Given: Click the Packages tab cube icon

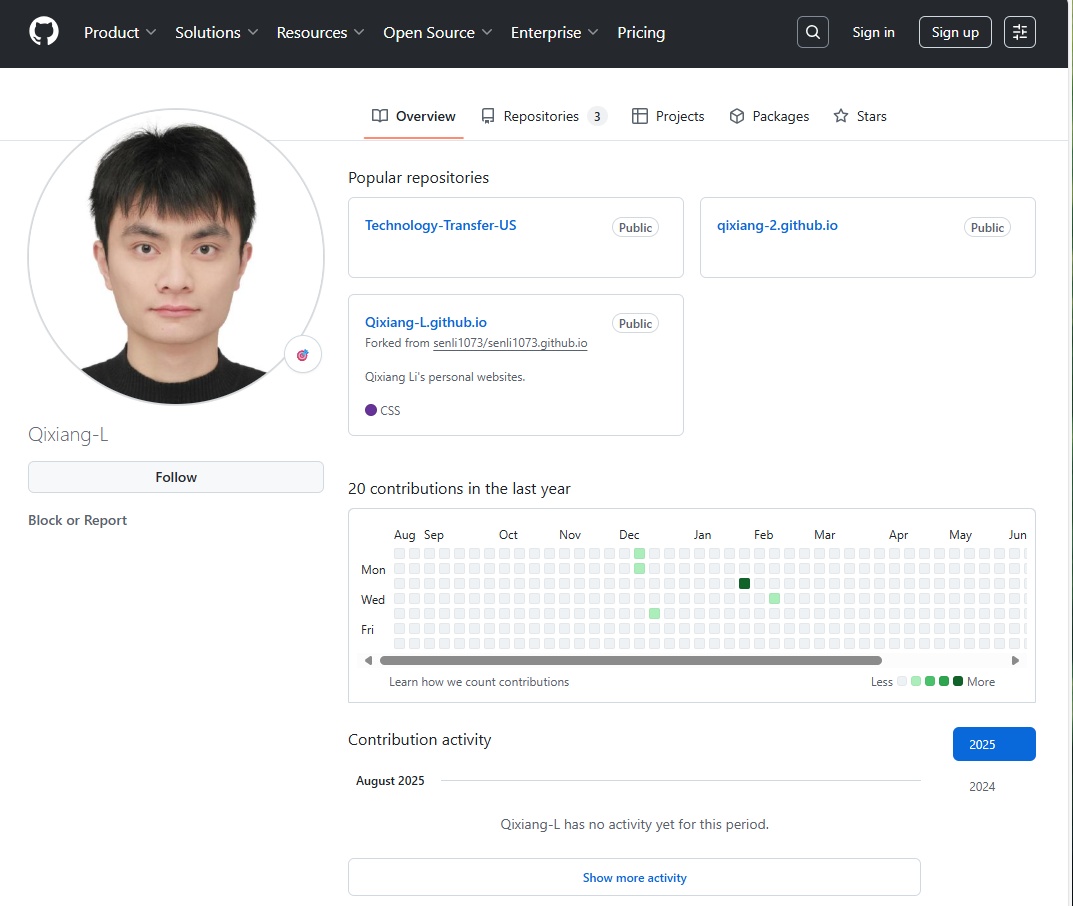Looking at the screenshot, I should [x=737, y=116].
